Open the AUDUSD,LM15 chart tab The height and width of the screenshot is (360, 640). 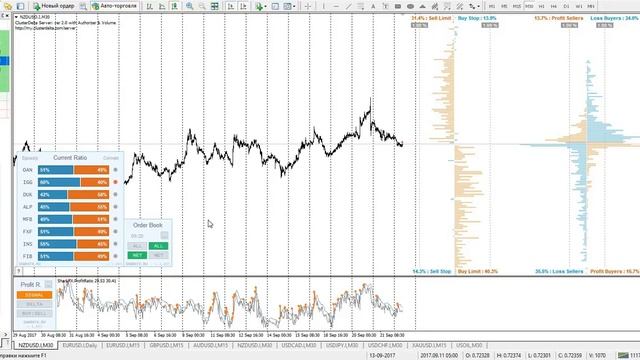(210, 345)
